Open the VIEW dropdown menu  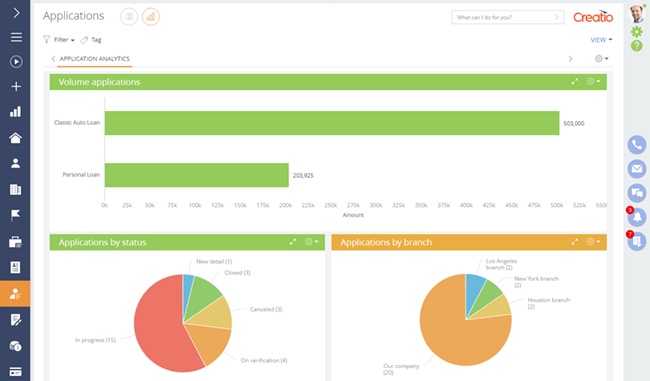pos(601,40)
